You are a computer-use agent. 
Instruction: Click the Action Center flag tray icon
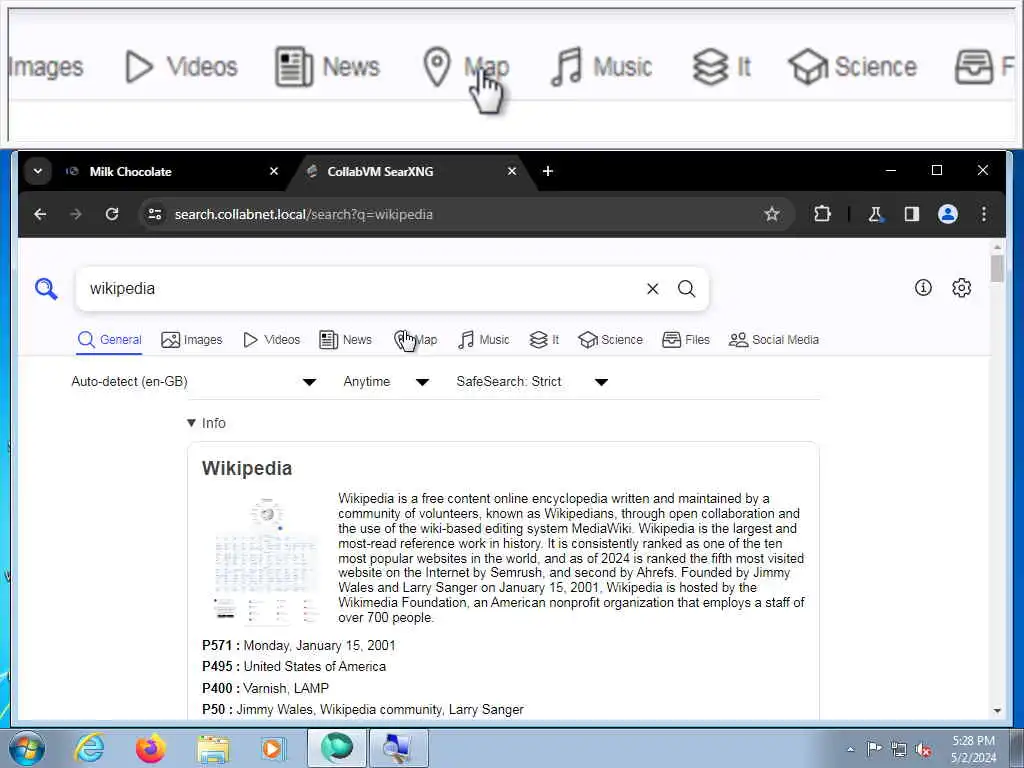coord(874,748)
